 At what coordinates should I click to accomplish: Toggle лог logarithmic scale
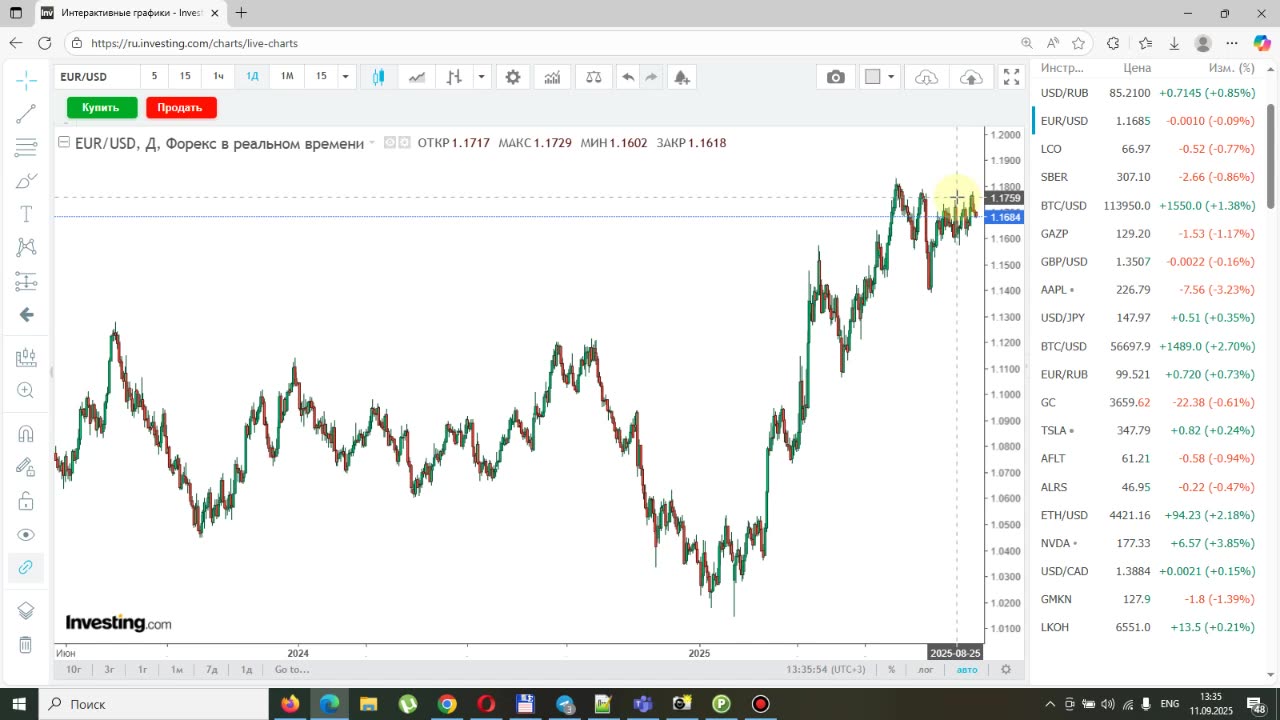click(x=926, y=670)
